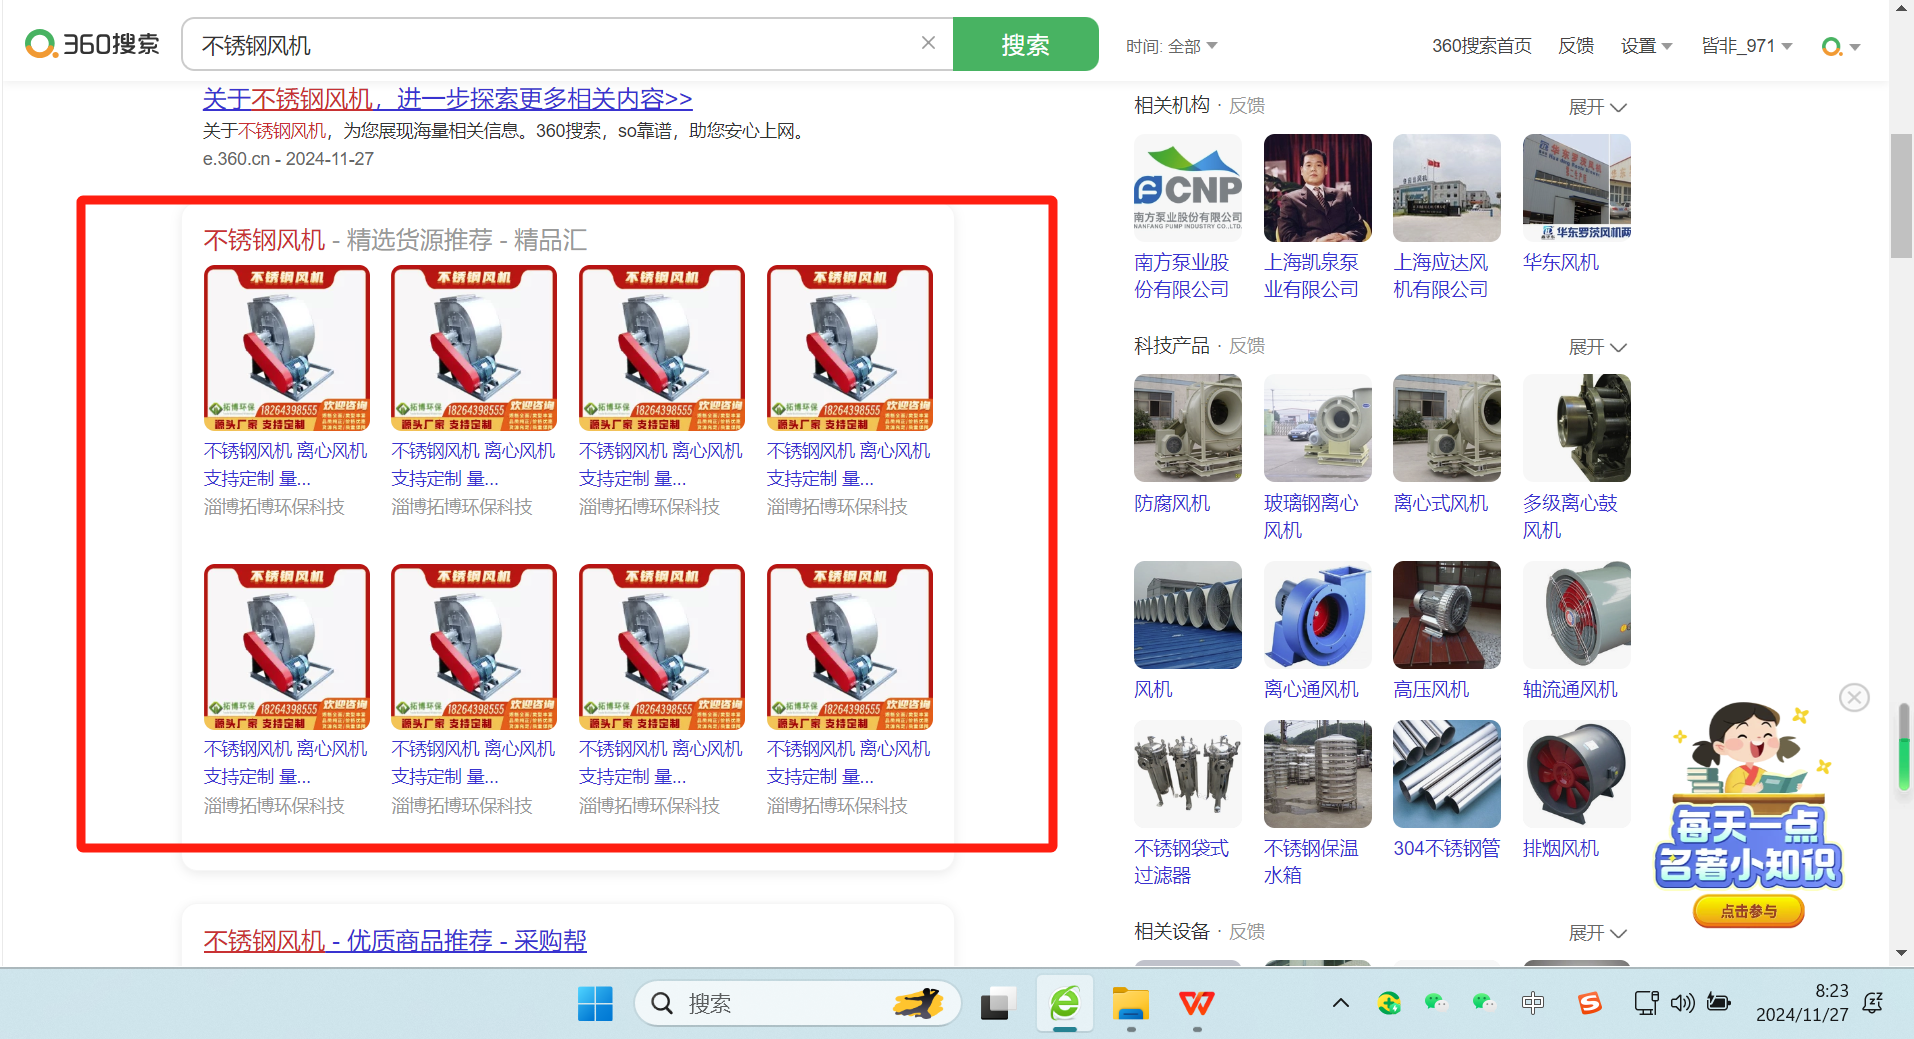Click the page's vertical scrollbar thumb
Screen dimensions: 1914x1039
tap(1900, 196)
